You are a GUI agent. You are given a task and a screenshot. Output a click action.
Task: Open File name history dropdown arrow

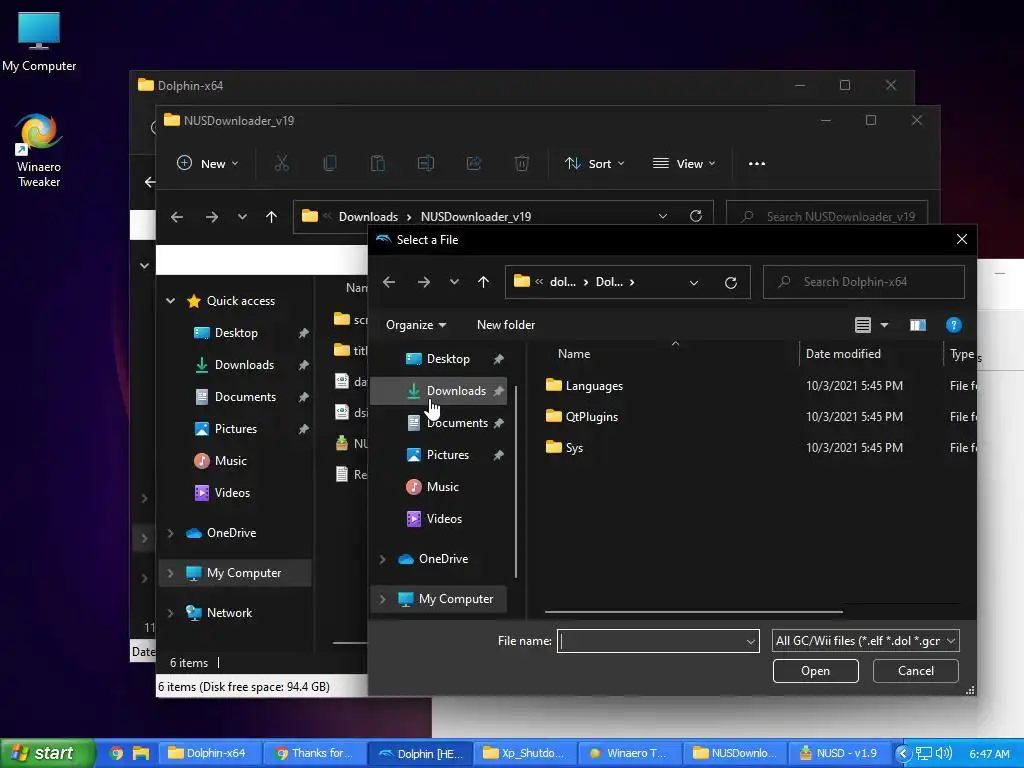coord(750,642)
